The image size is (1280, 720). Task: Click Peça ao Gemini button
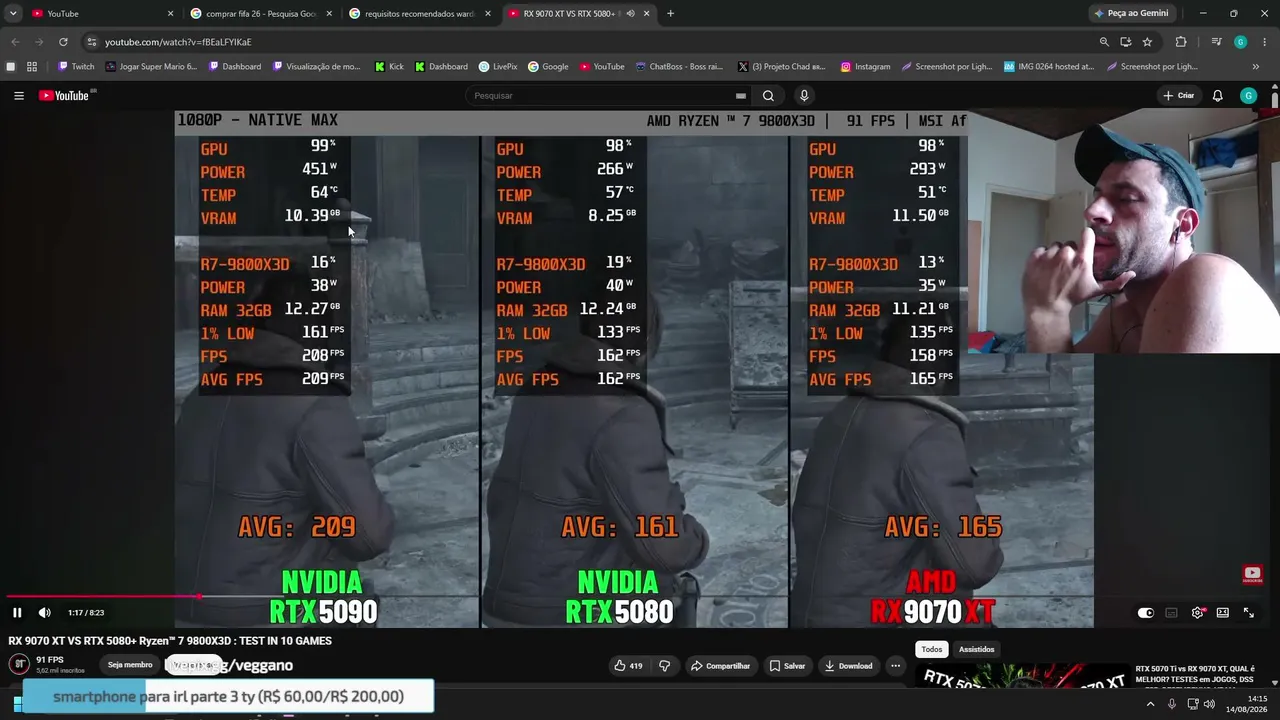click(1131, 14)
